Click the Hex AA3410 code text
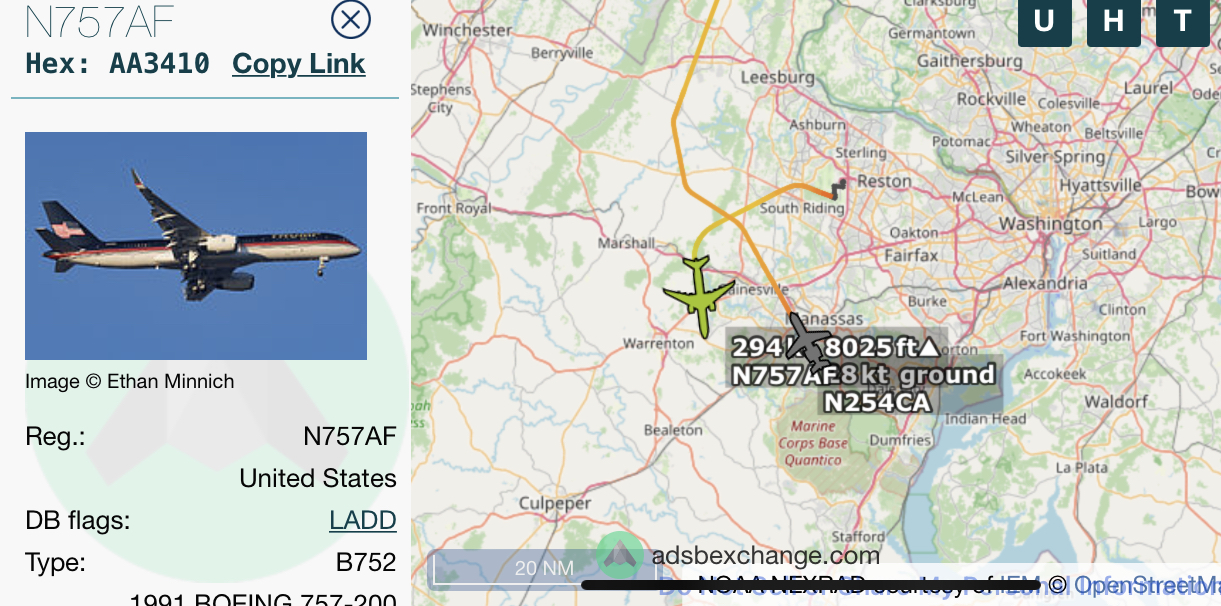1221x606 pixels. click(x=118, y=64)
